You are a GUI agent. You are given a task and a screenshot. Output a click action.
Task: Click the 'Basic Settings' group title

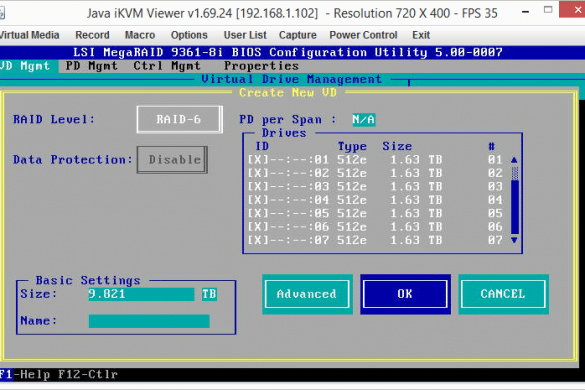[x=88, y=280]
